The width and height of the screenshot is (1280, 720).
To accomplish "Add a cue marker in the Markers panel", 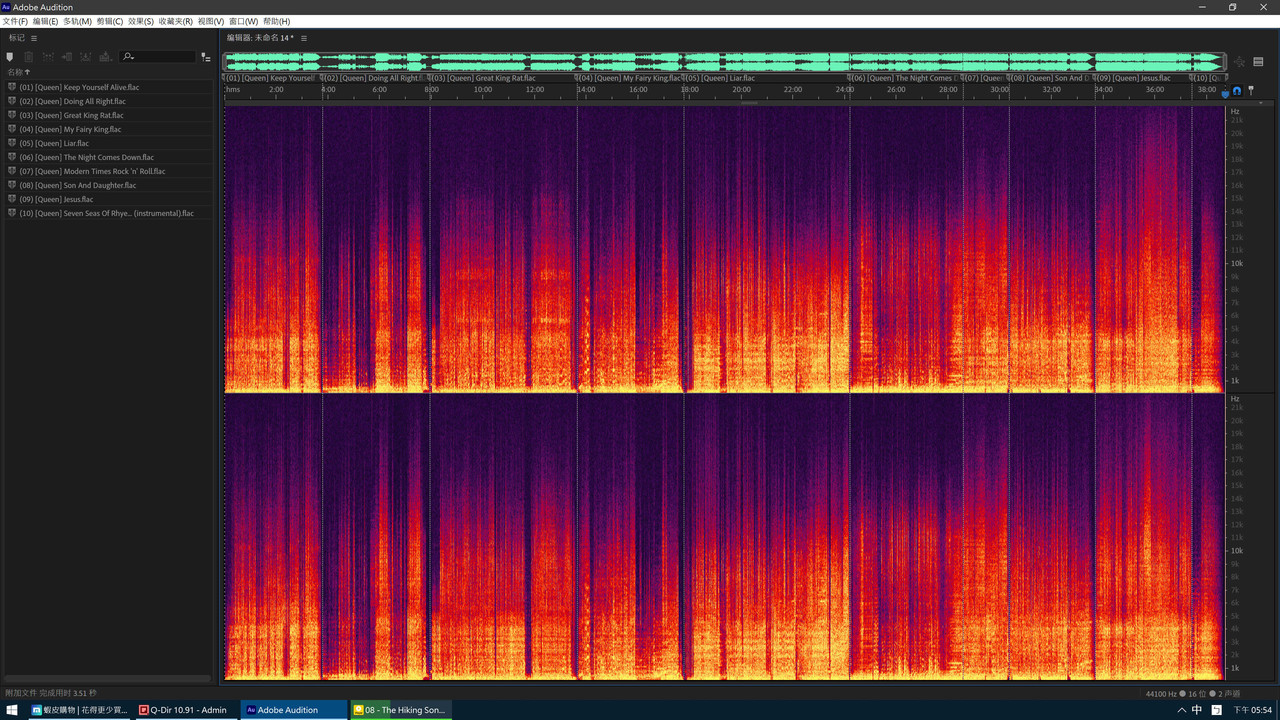I will tap(10, 57).
